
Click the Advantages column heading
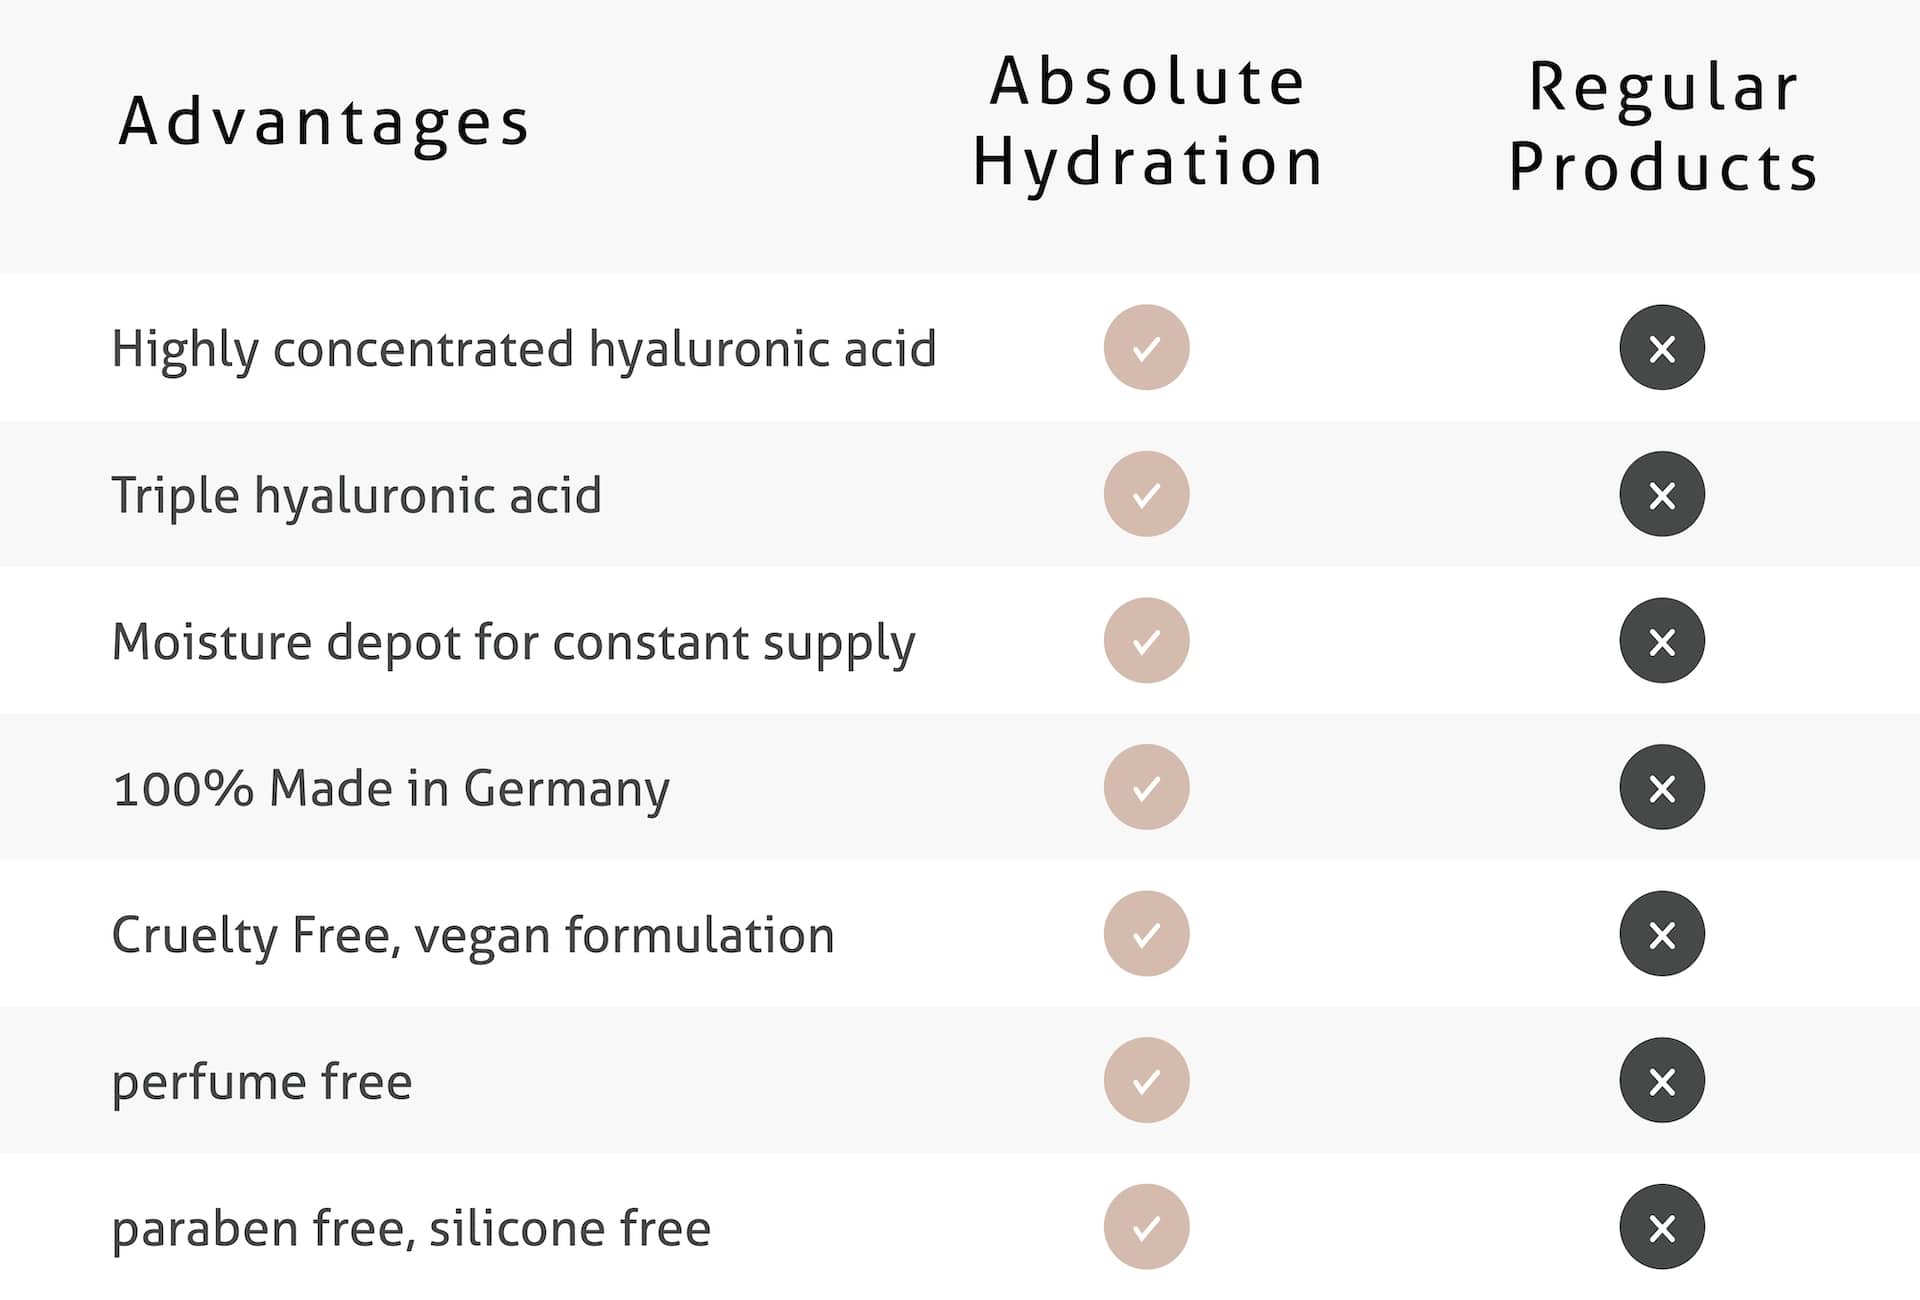[x=324, y=122]
